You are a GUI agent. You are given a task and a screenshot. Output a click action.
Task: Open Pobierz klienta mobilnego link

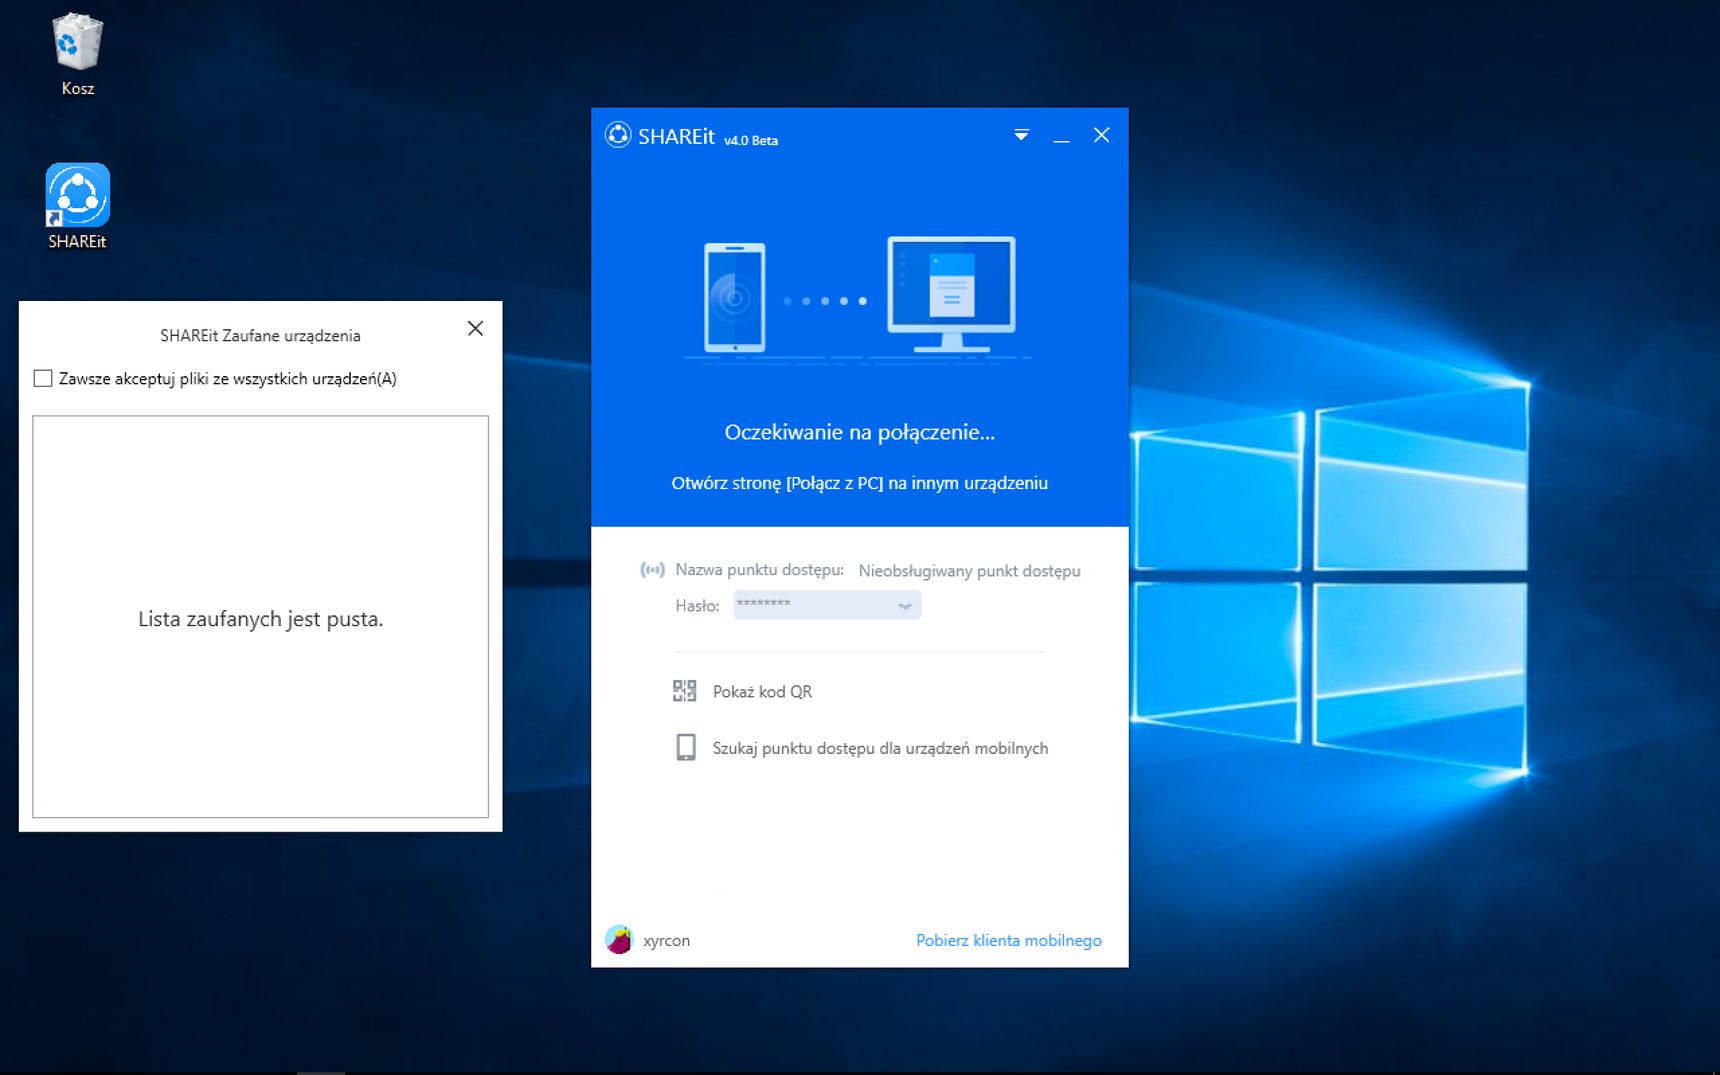(1008, 940)
